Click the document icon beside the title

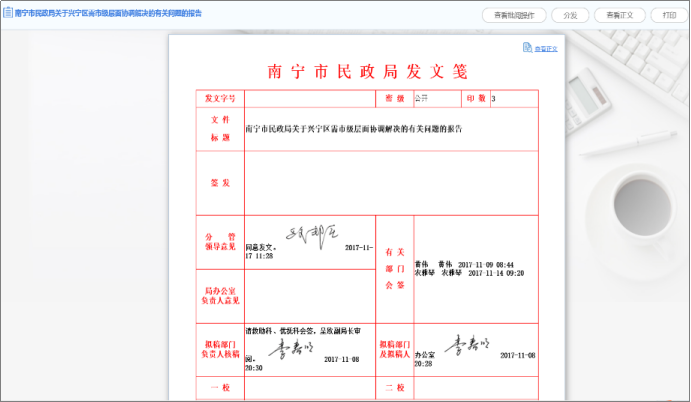click(x=8, y=14)
